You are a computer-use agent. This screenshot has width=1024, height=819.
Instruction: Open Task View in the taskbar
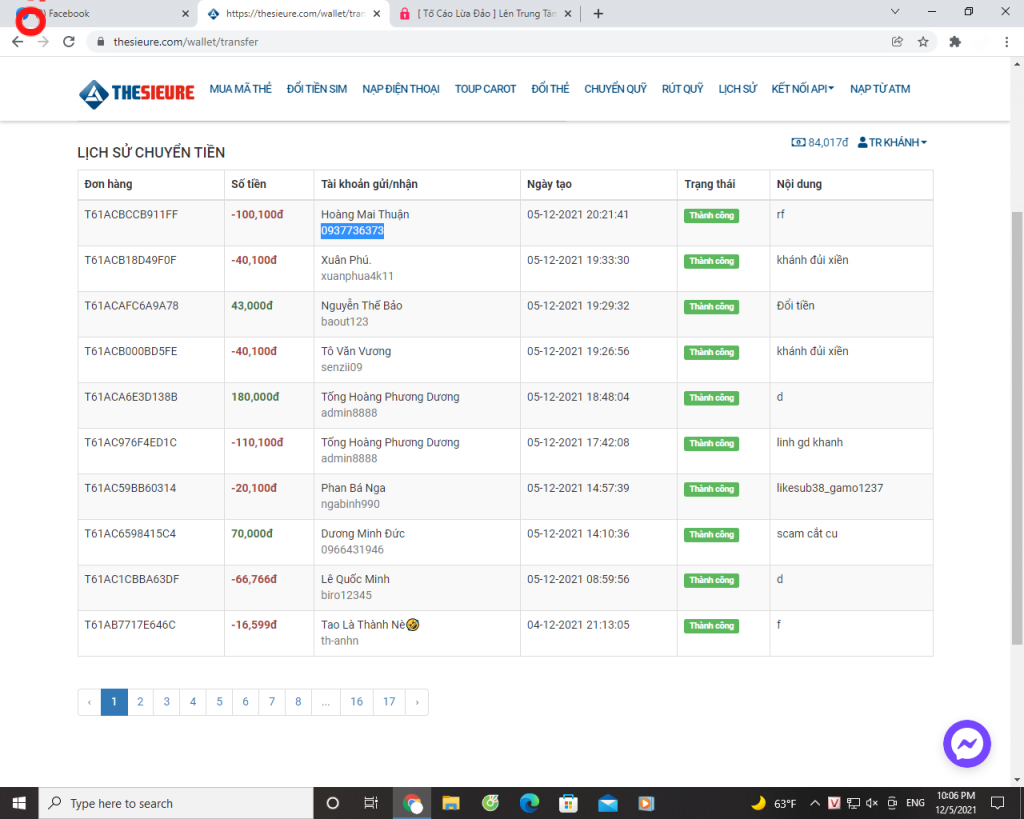click(371, 803)
